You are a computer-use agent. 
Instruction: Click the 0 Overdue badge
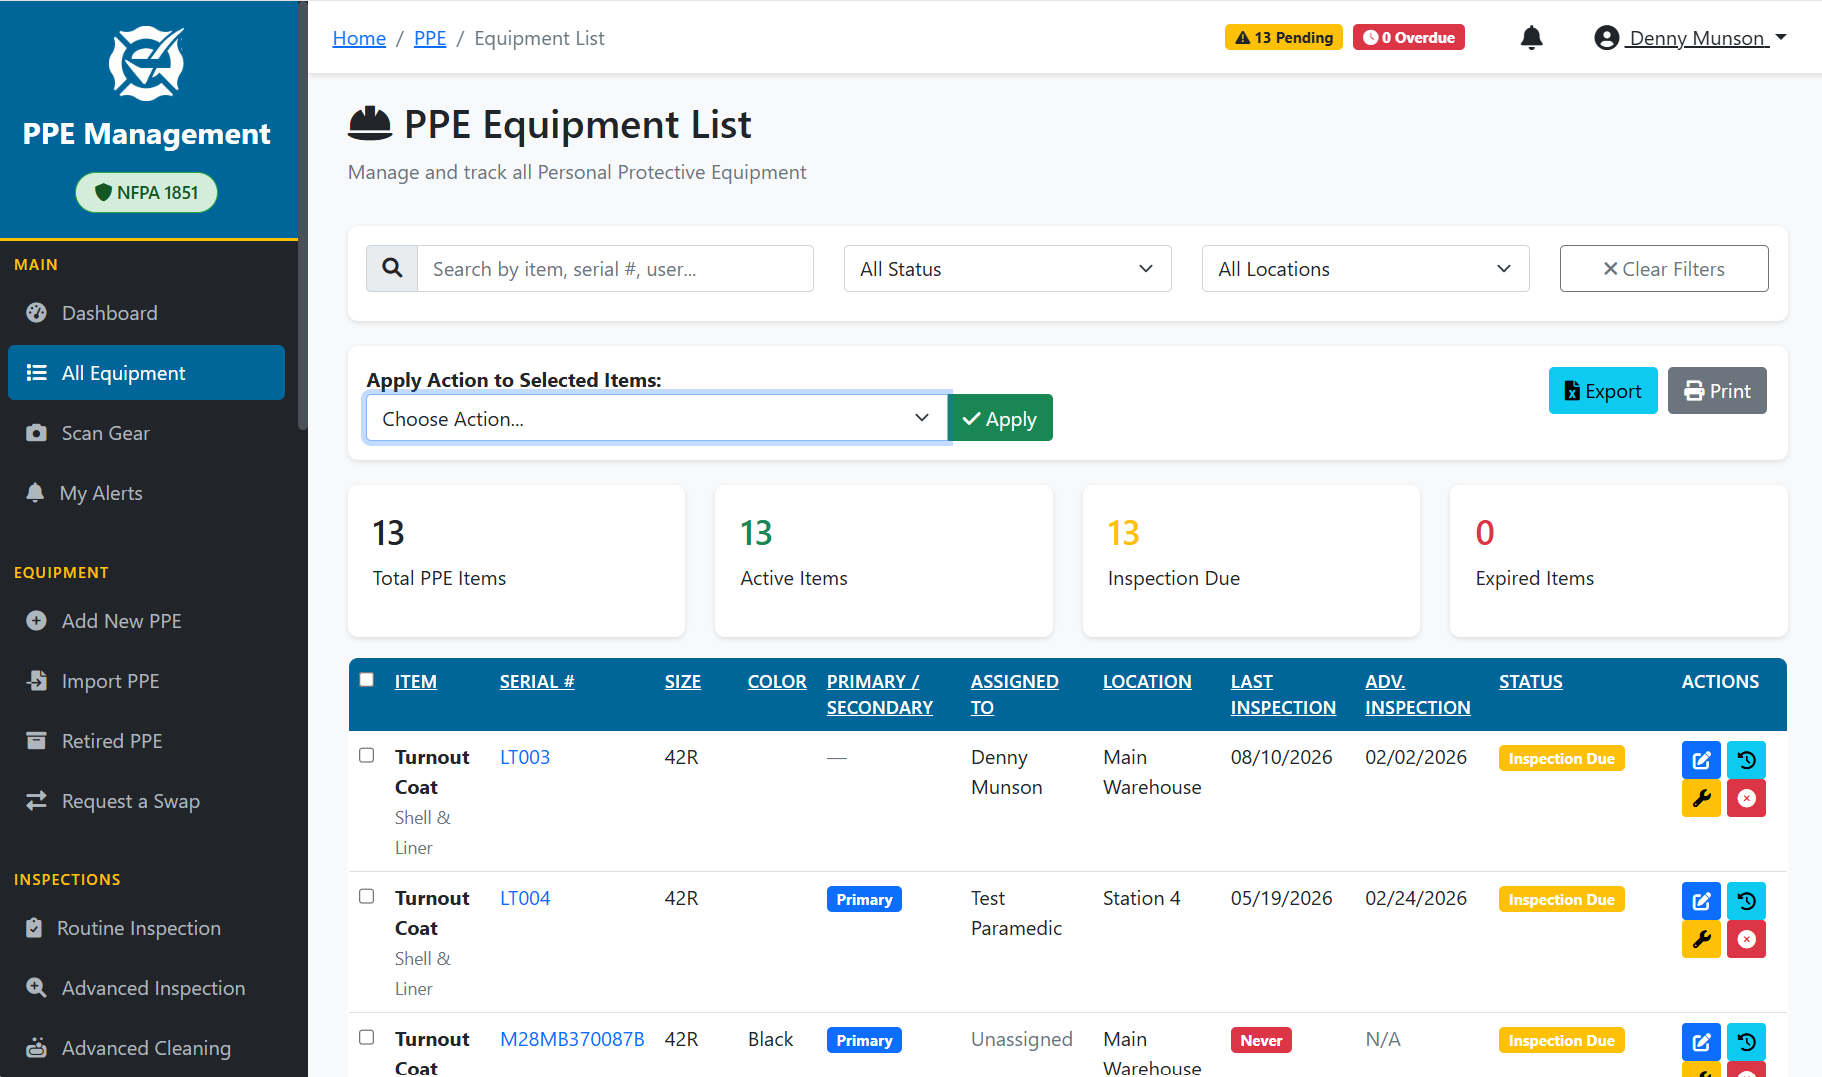(x=1409, y=37)
